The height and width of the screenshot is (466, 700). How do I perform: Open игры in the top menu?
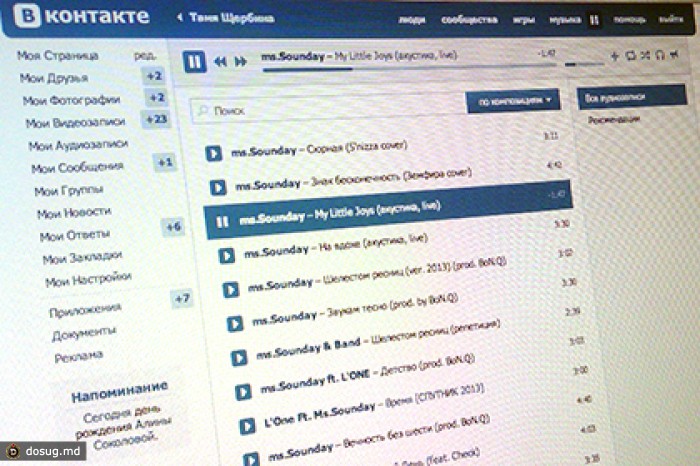click(x=524, y=20)
